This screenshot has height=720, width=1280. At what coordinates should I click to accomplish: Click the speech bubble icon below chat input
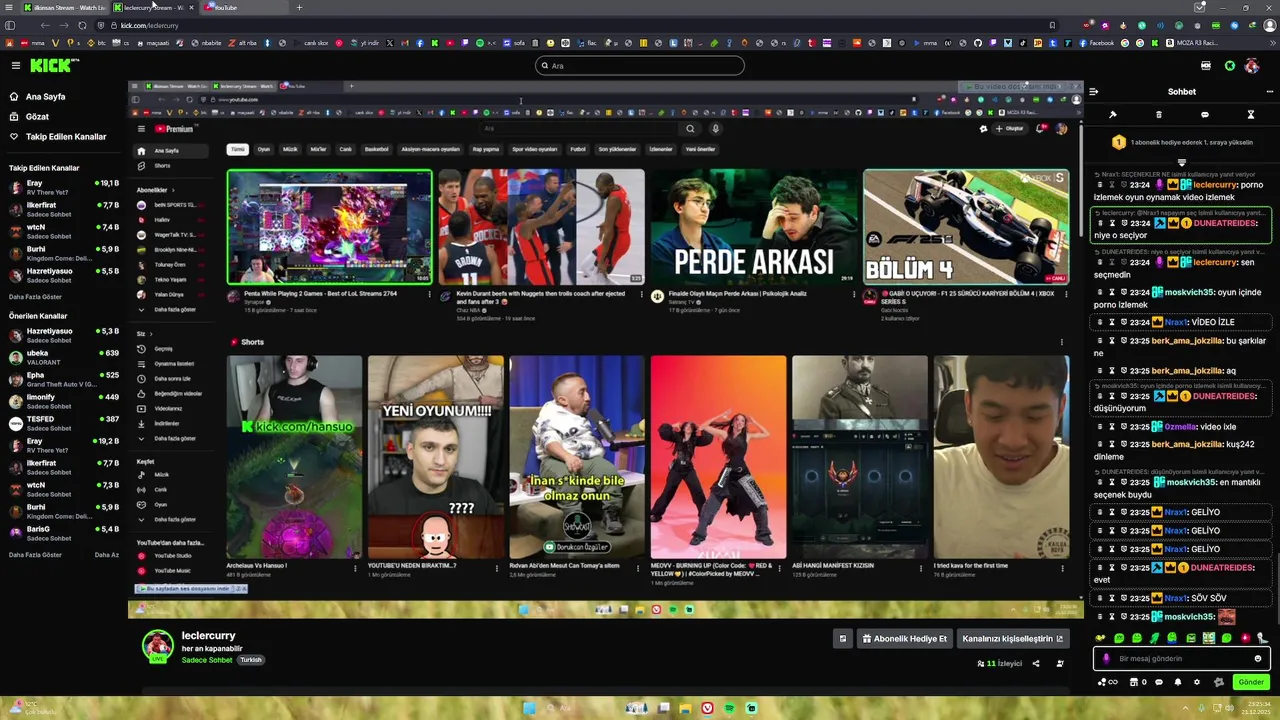click(x=1159, y=682)
